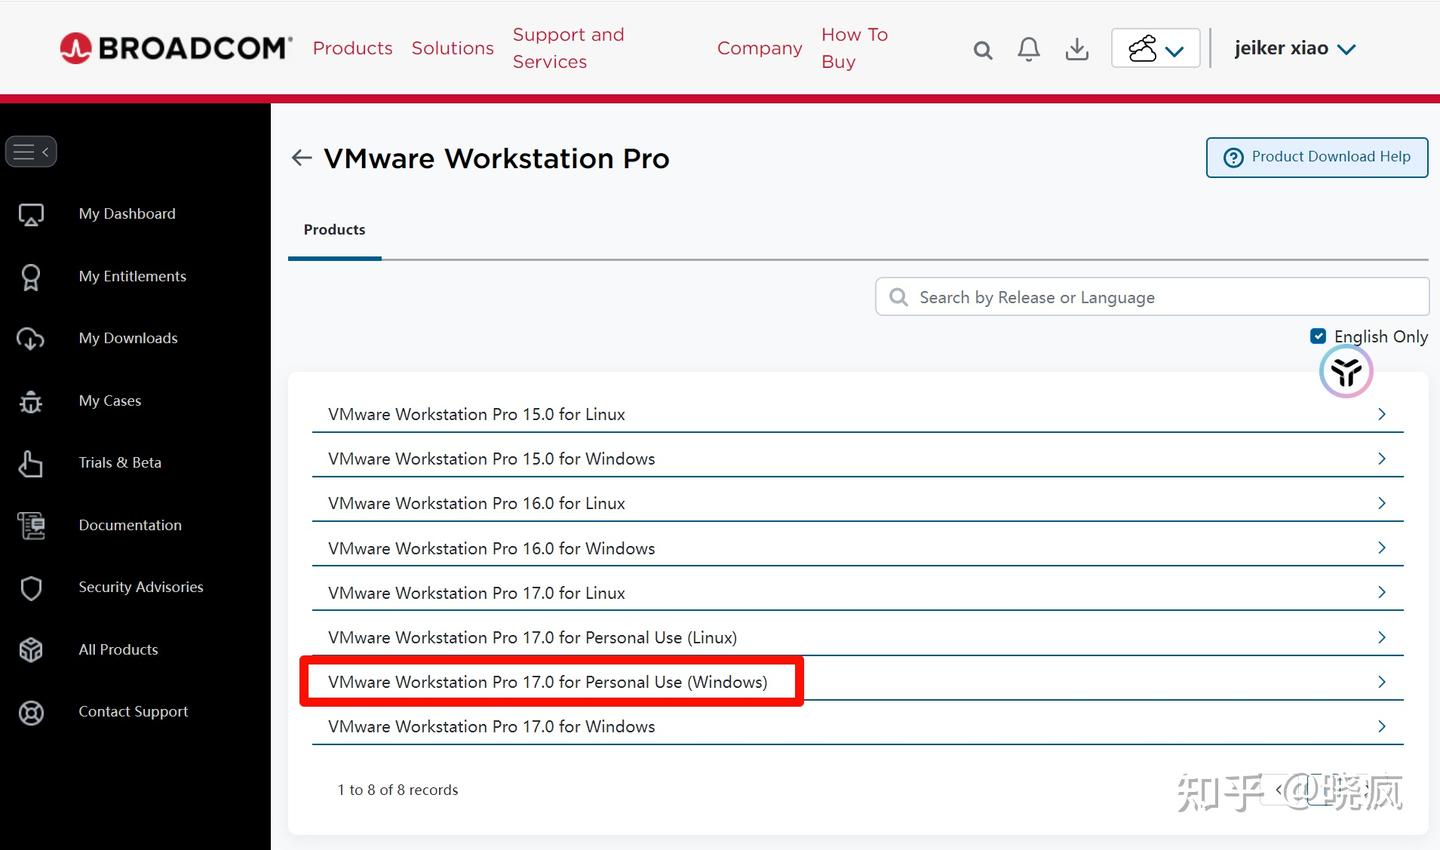Select the My Entitlements sidebar icon

pyautogui.click(x=31, y=276)
